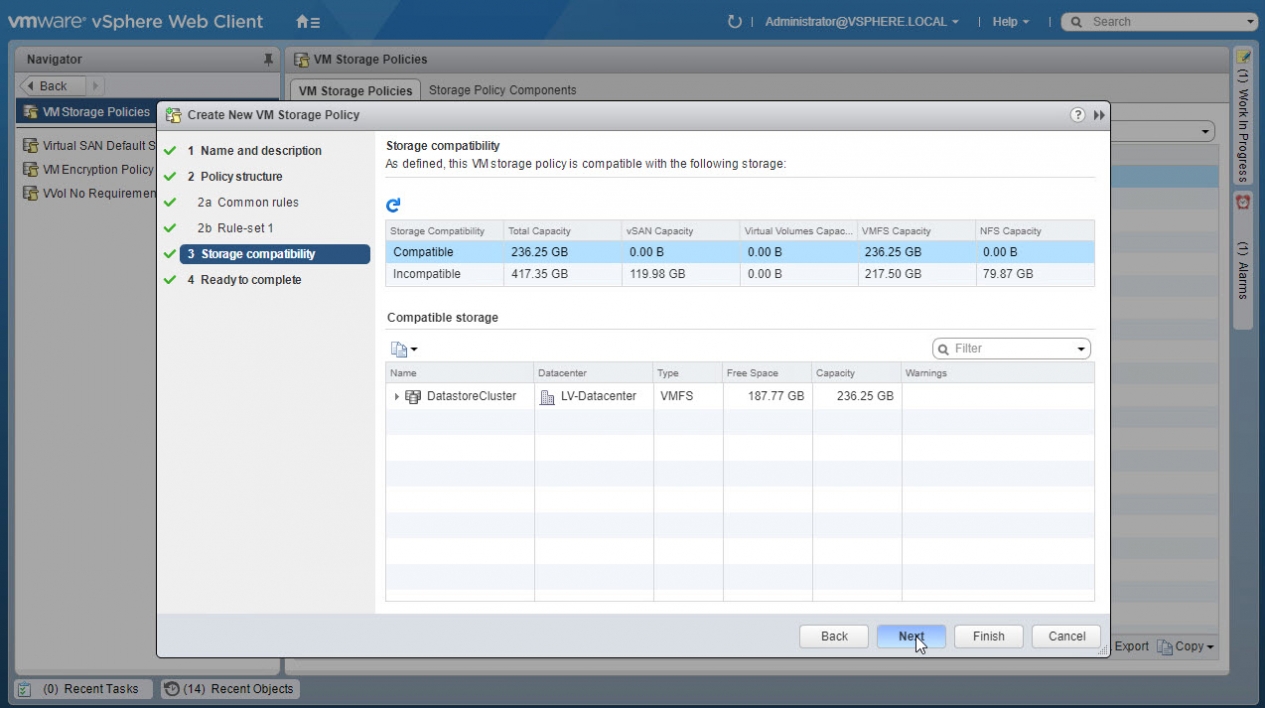Screen dimensions: 1265x708
Task: Open the help icon in wizard header
Action: click(1078, 115)
